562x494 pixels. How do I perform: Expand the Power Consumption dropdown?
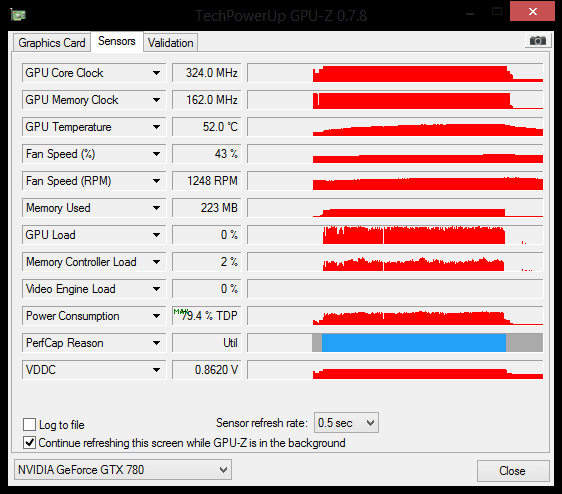(x=156, y=316)
